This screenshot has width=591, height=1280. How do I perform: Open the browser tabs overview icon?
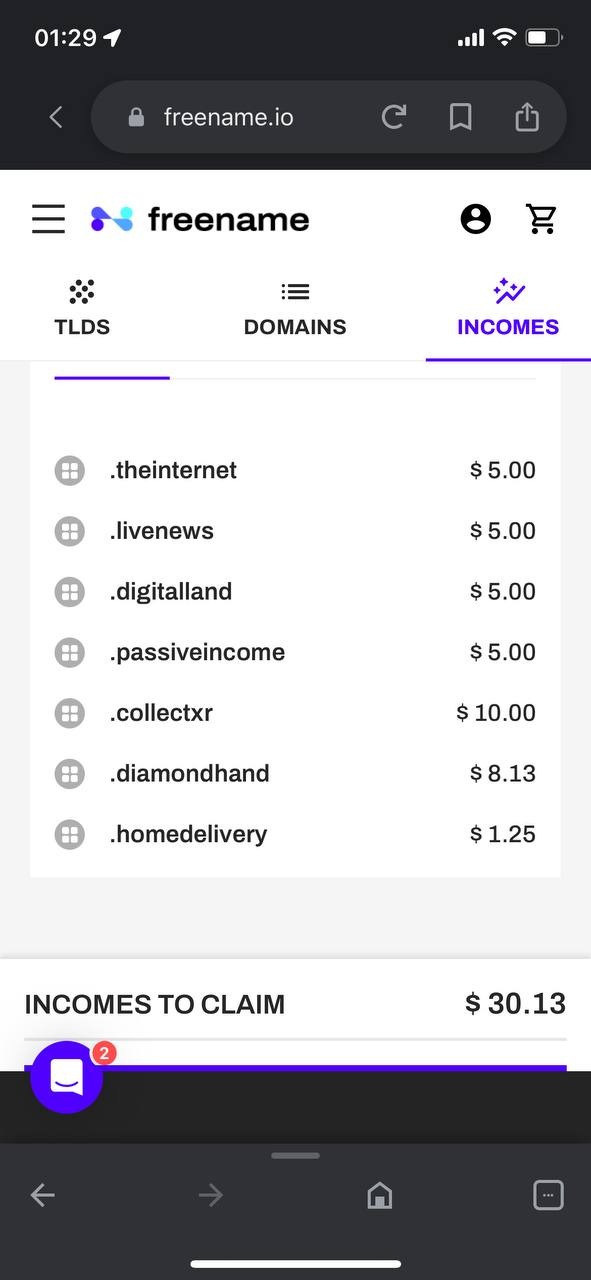tap(548, 1195)
